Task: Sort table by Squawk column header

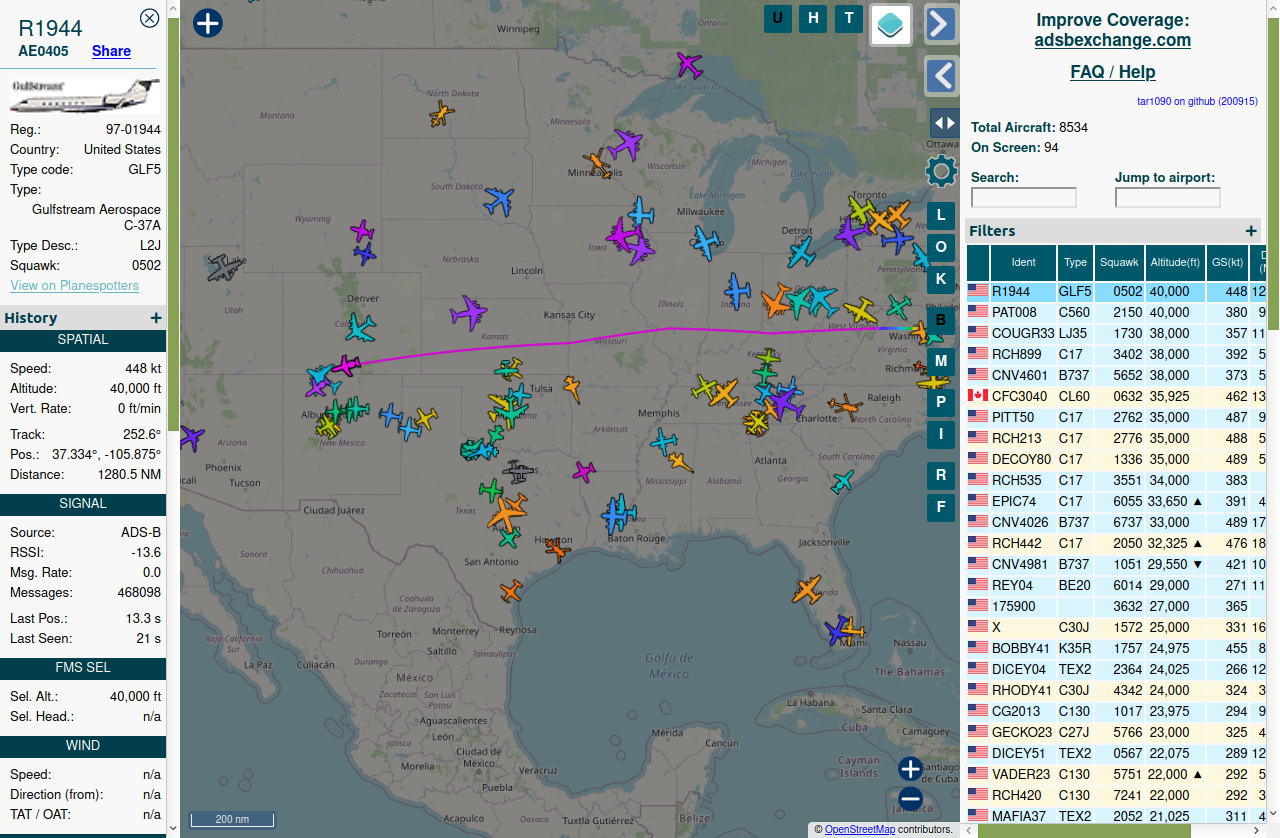Action: [1119, 263]
